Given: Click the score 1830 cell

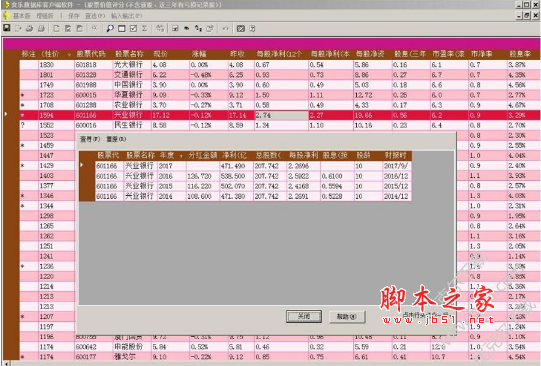Looking at the screenshot, I should (x=56, y=65).
